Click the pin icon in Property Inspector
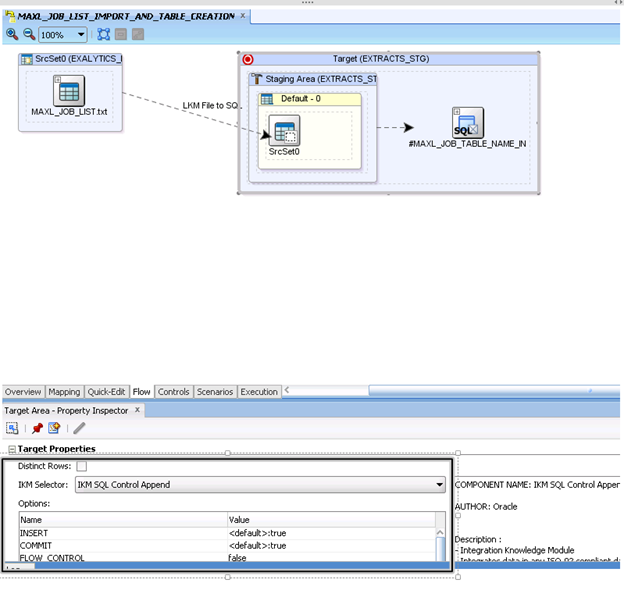Image resolution: width=624 pixels, height=590 pixels. pyautogui.click(x=38, y=428)
